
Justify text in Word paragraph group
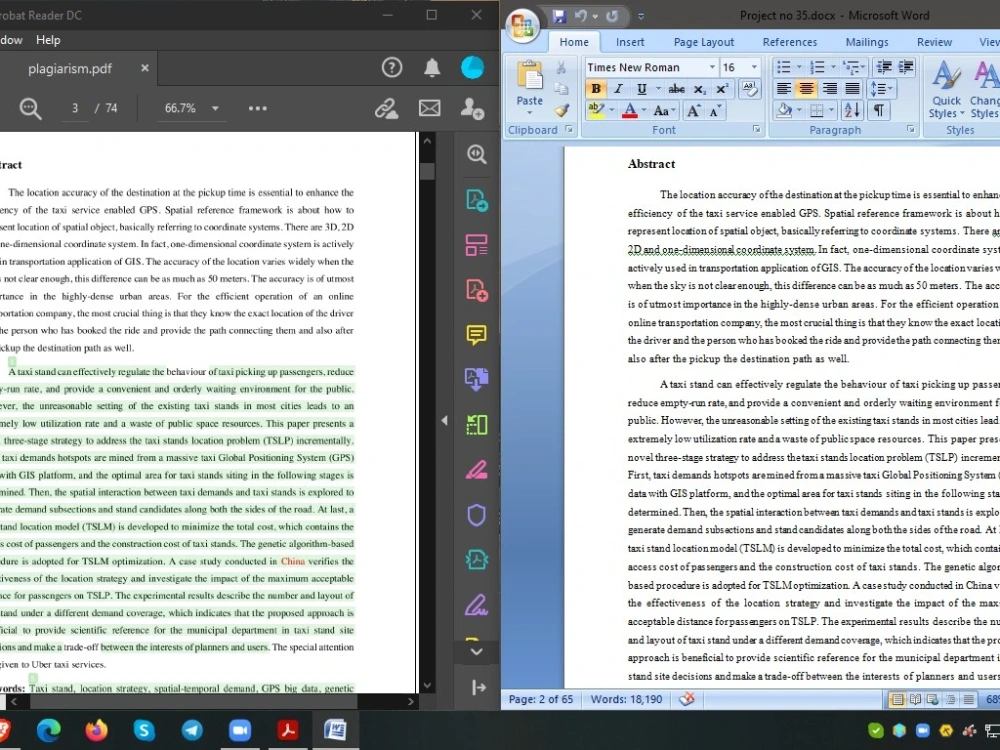(x=853, y=89)
